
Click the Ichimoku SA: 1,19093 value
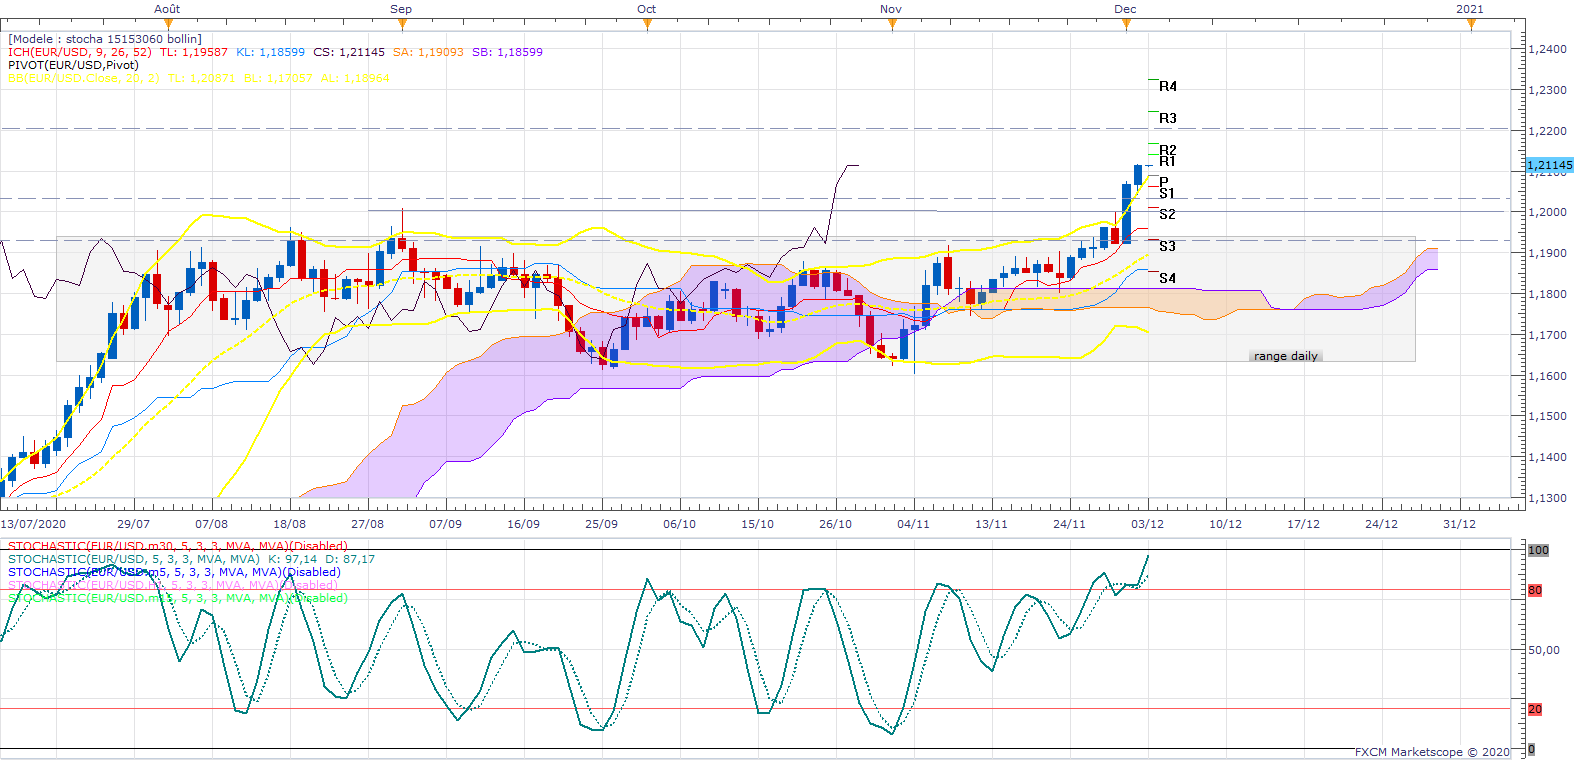click(x=428, y=52)
